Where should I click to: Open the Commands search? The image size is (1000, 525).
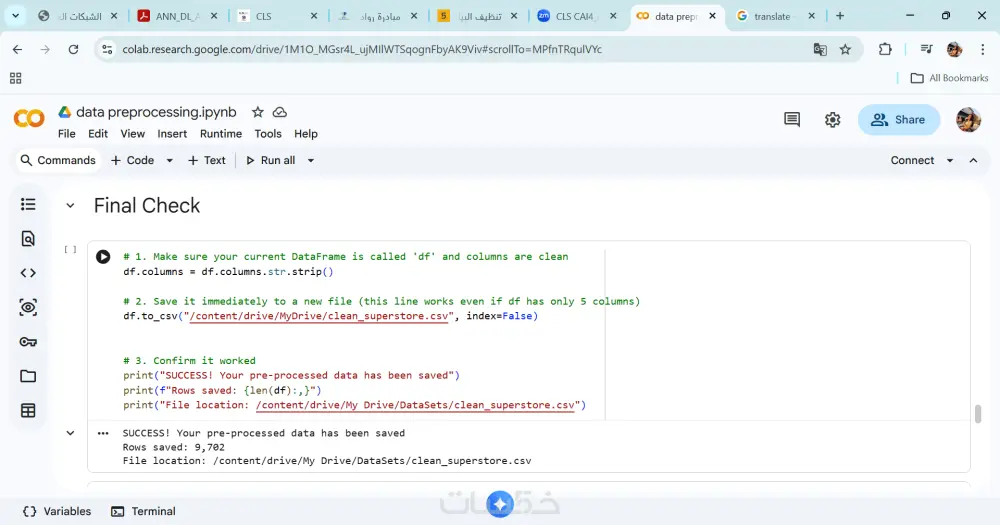point(58,161)
